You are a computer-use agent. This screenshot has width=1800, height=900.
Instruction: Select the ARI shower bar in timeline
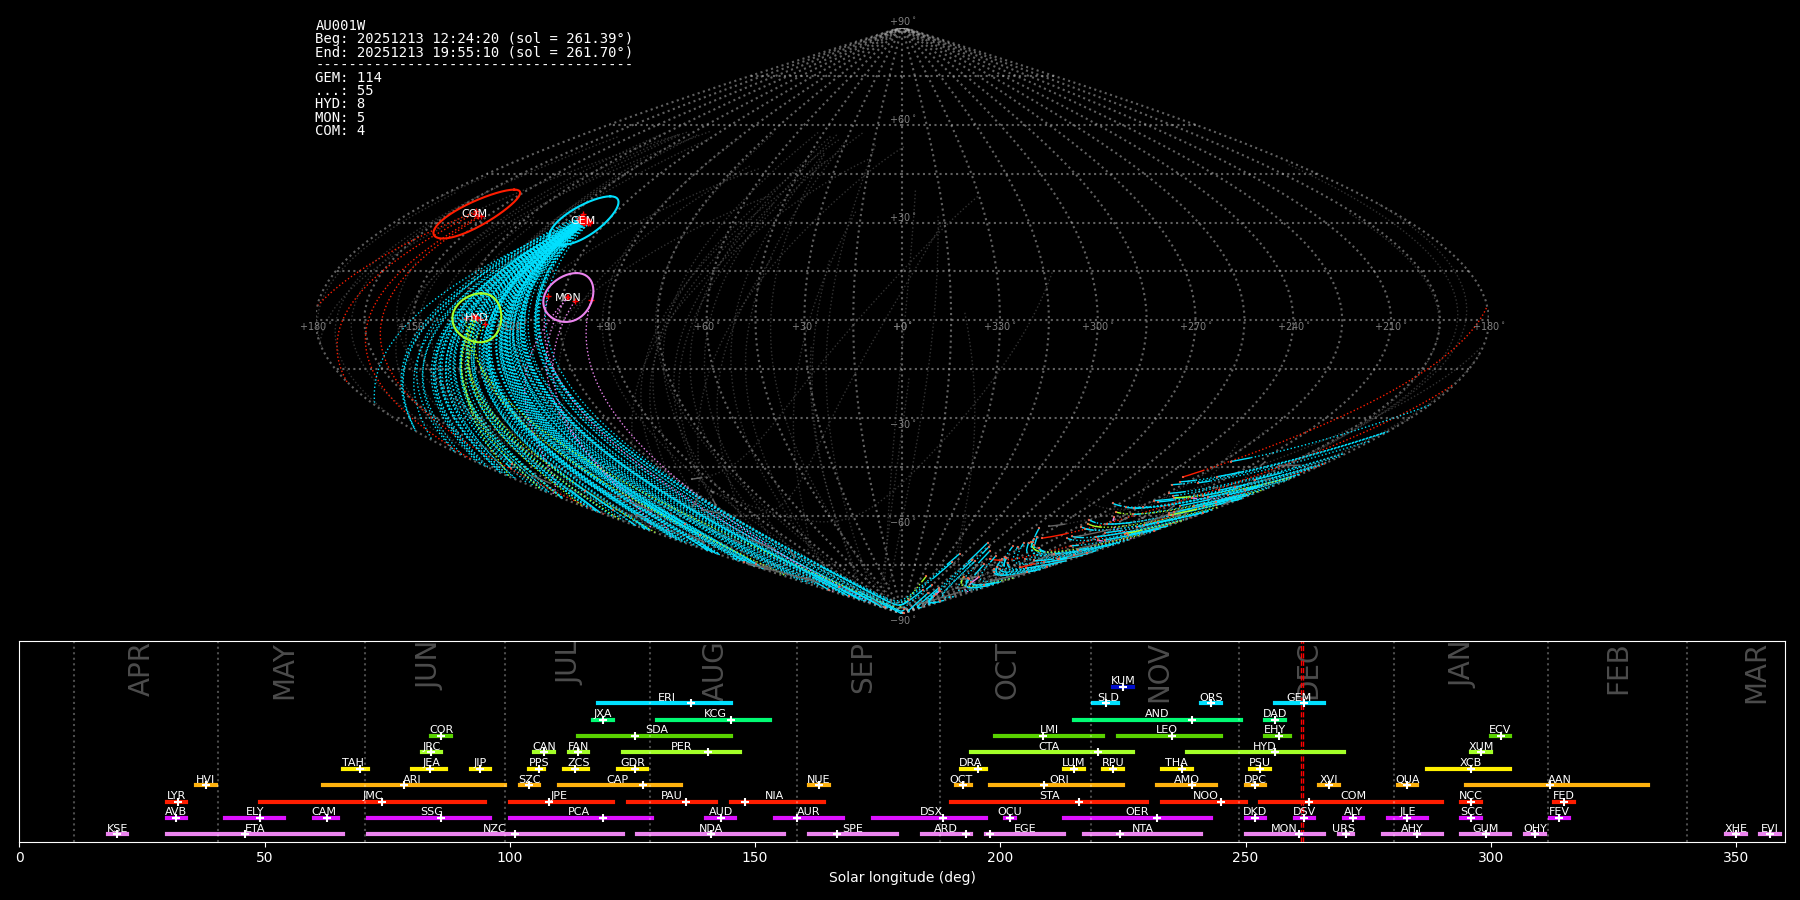point(414,785)
